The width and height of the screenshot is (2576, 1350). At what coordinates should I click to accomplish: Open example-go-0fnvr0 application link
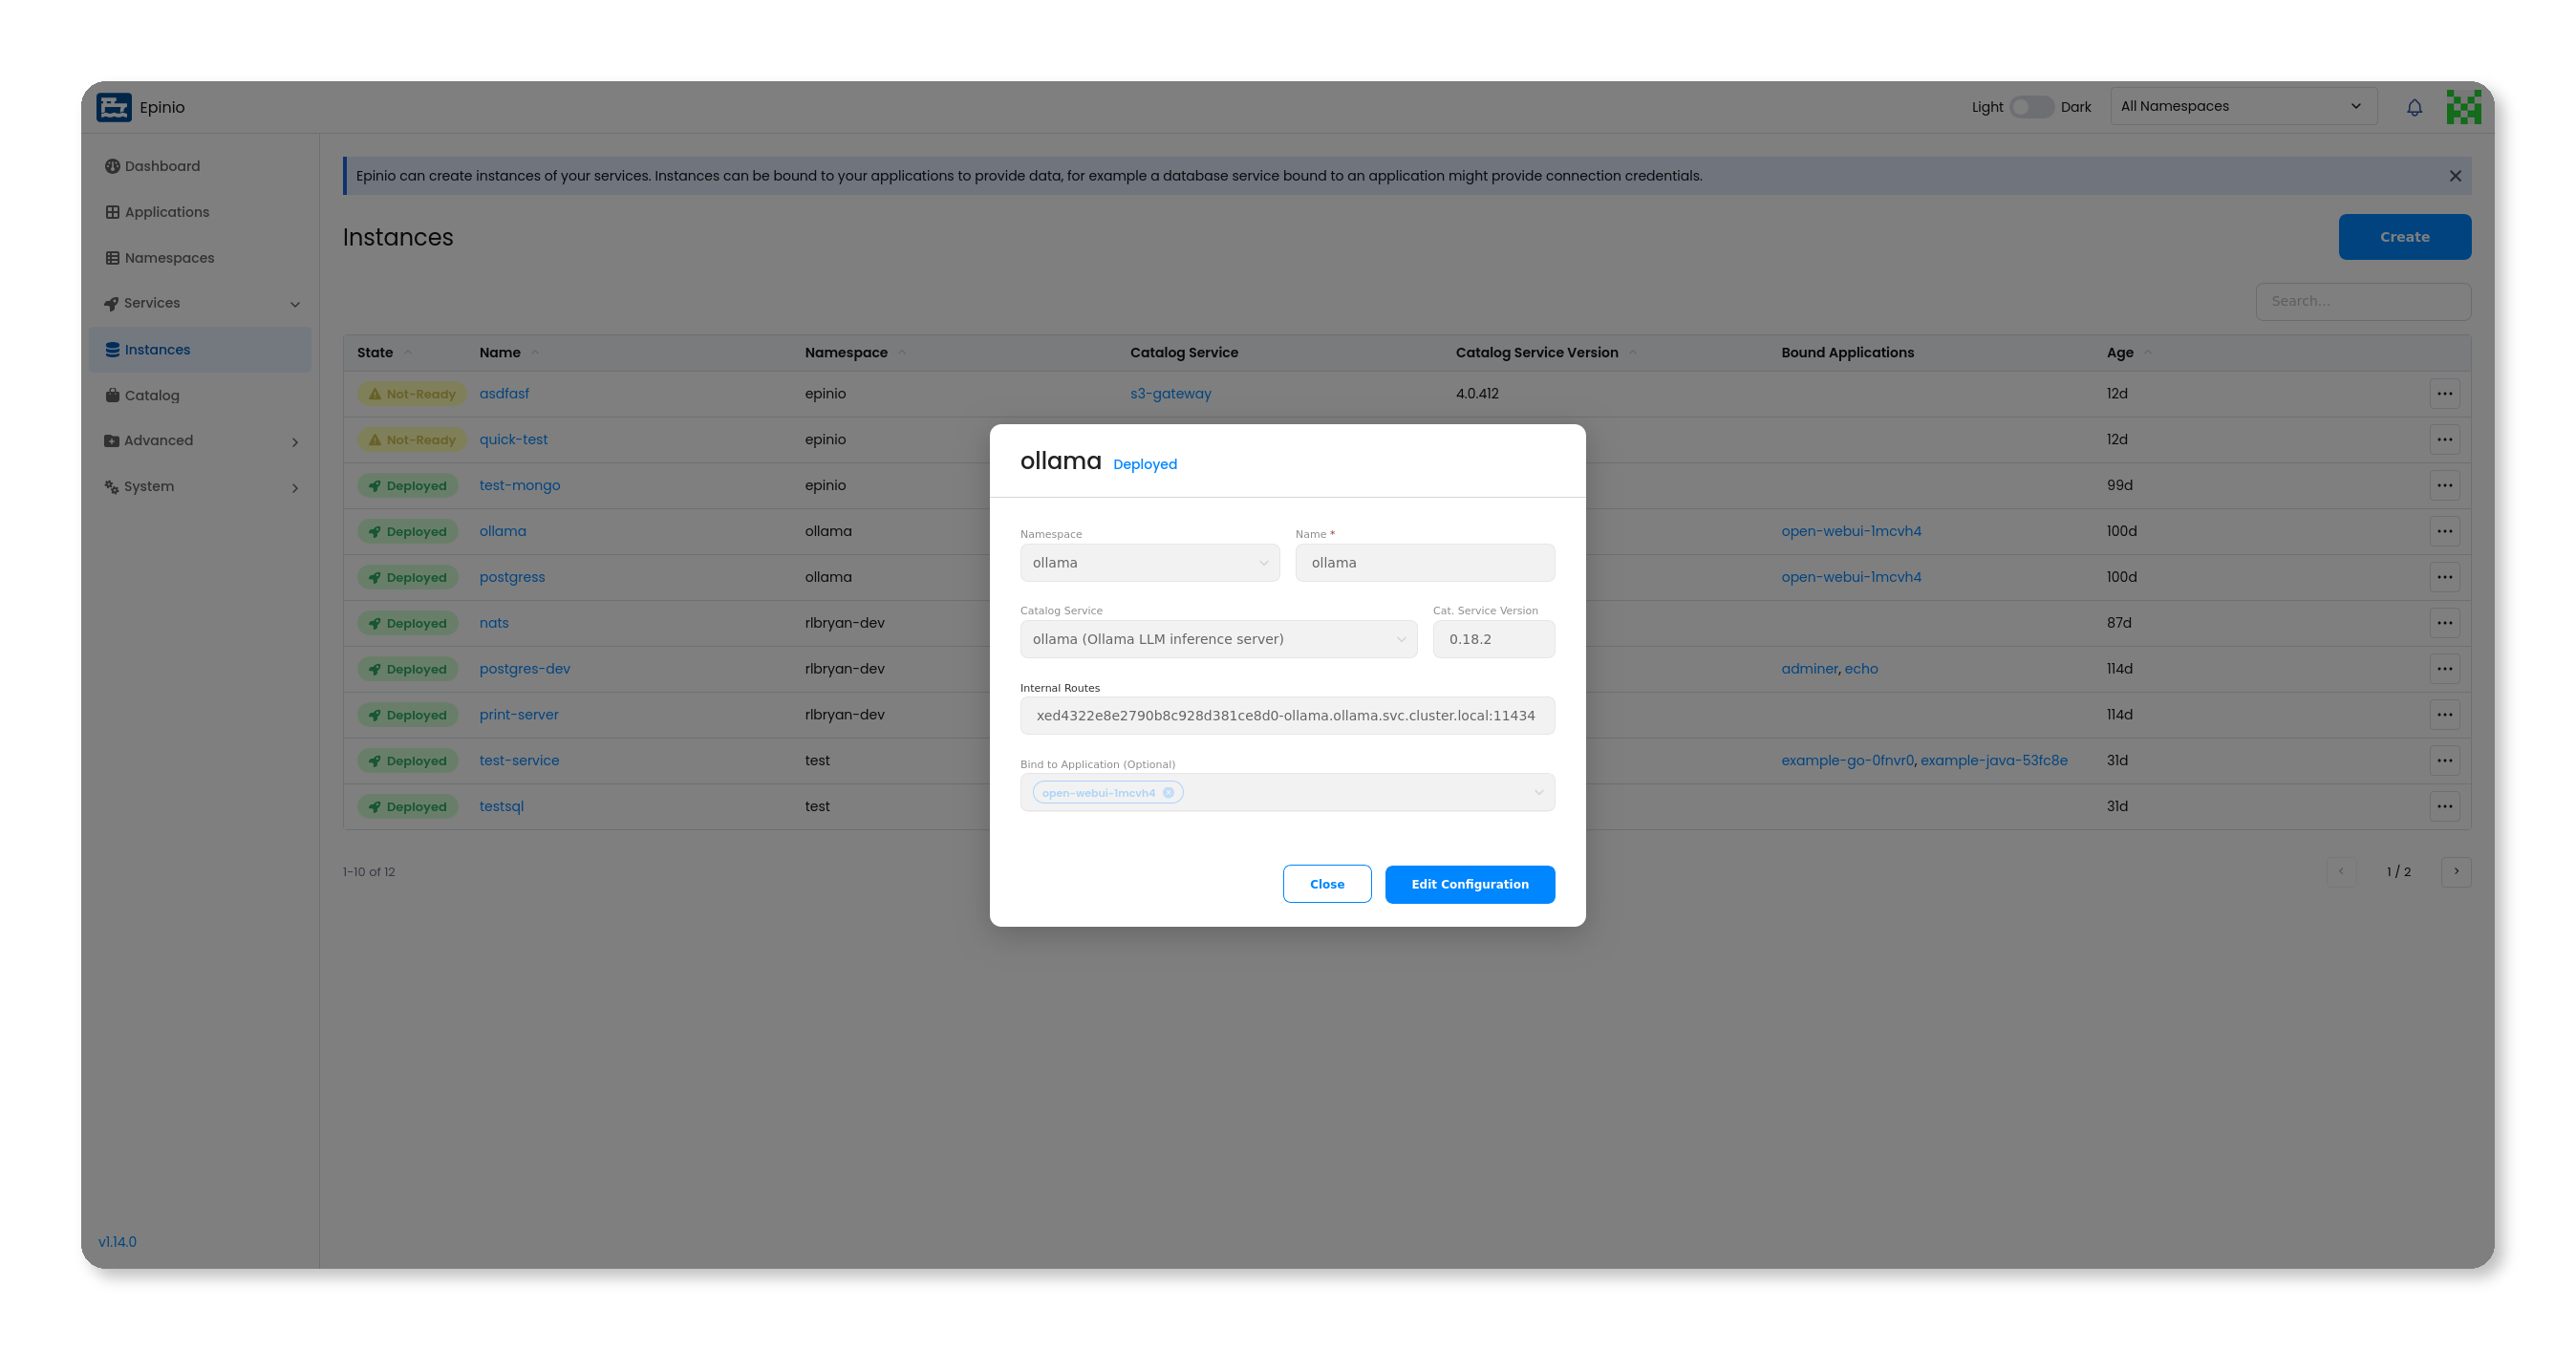pyautogui.click(x=1847, y=761)
